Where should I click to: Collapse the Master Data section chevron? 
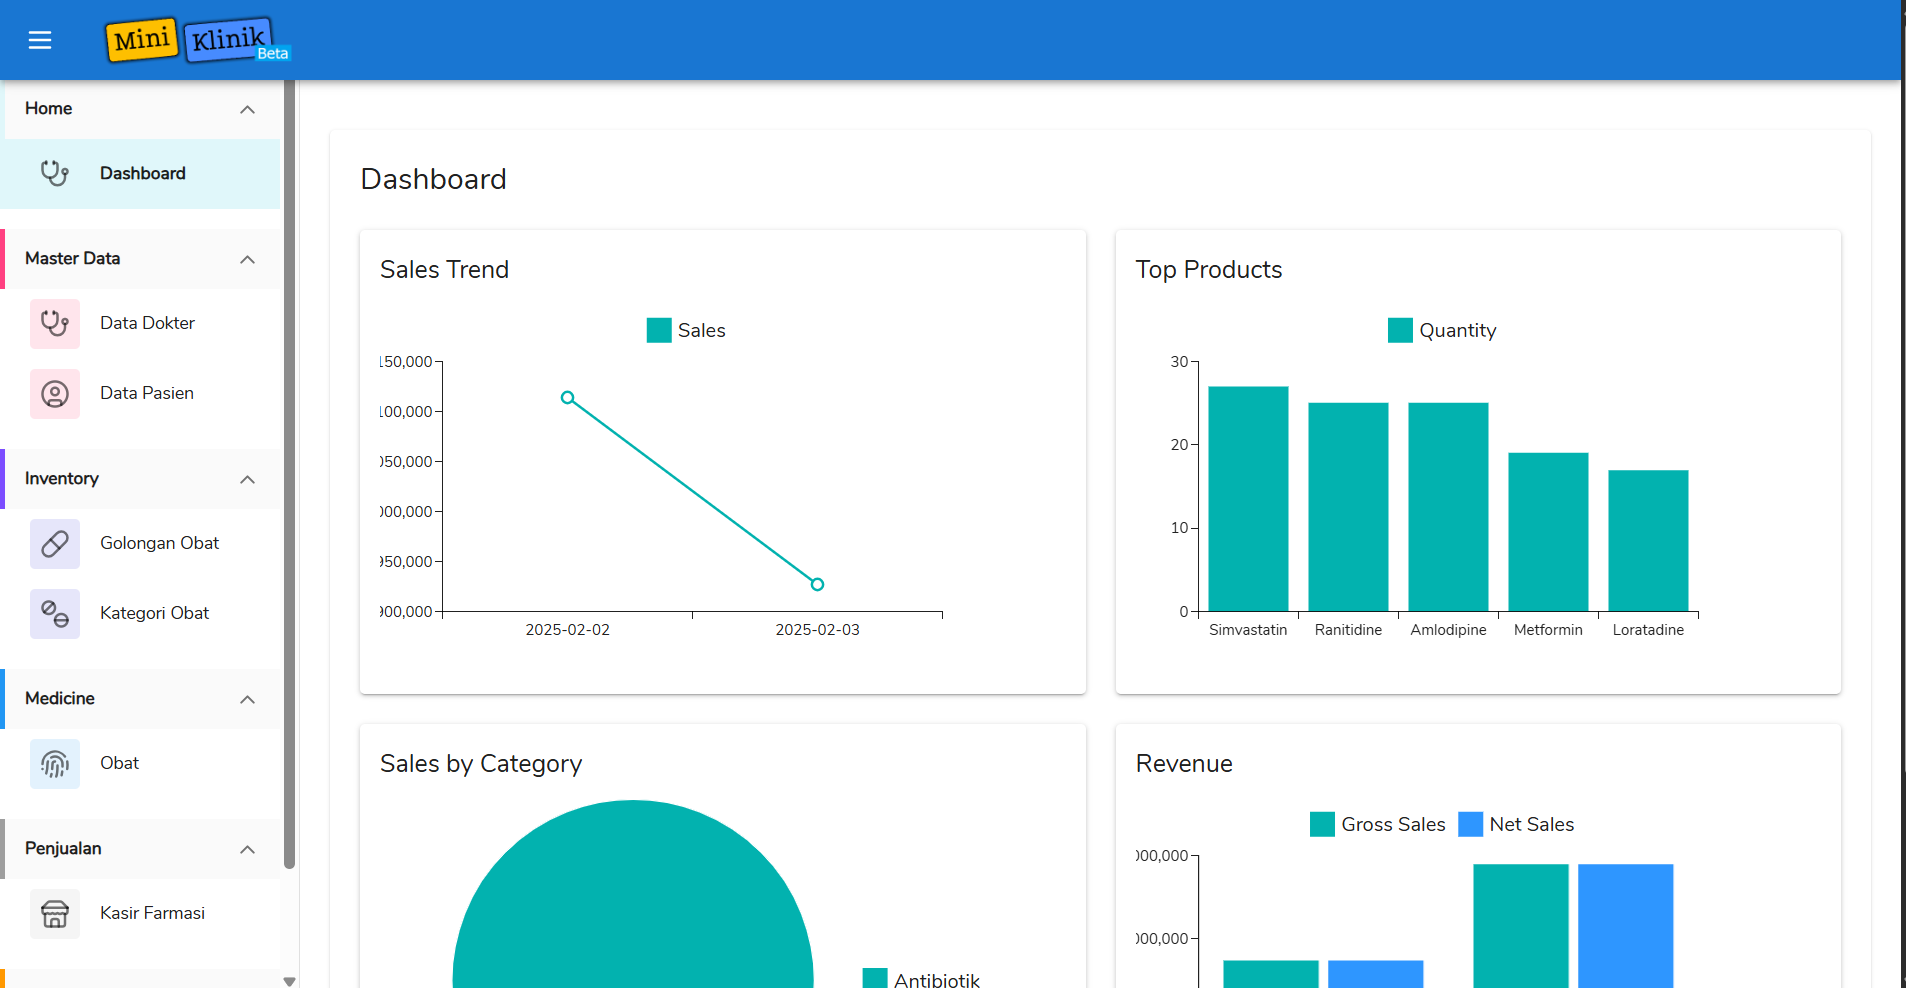(248, 259)
